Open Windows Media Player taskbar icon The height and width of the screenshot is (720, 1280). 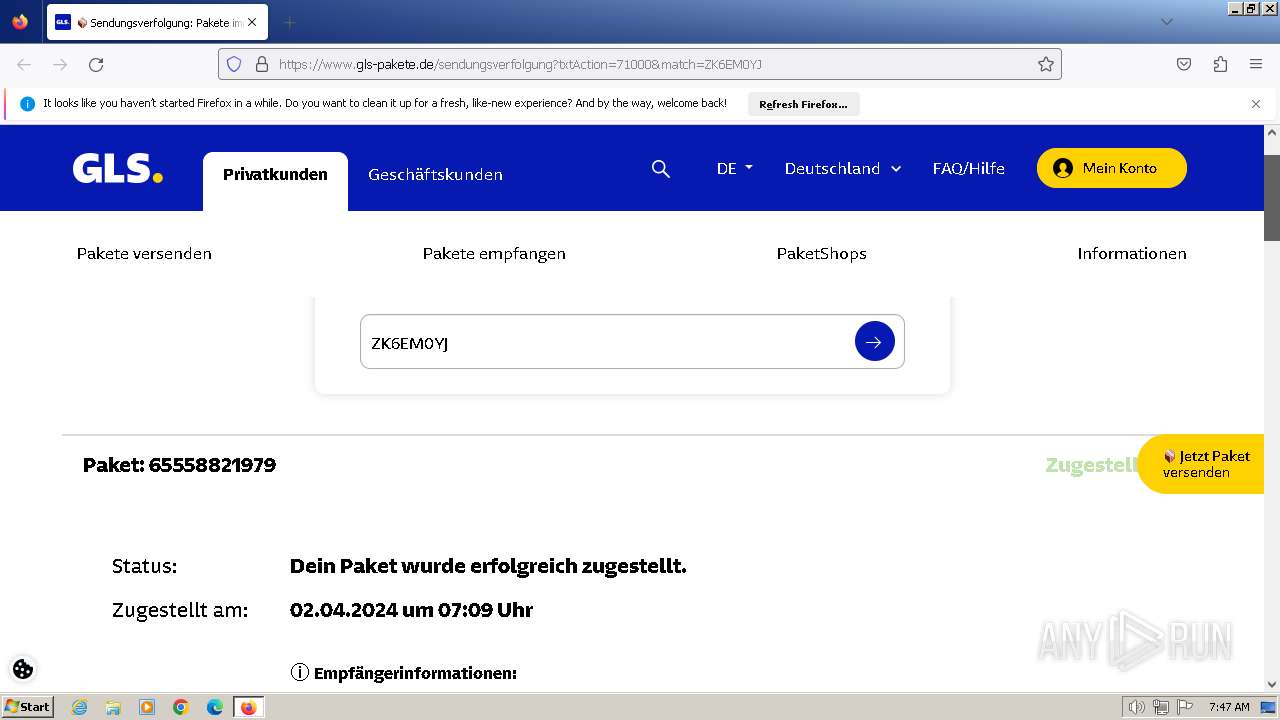coord(147,707)
